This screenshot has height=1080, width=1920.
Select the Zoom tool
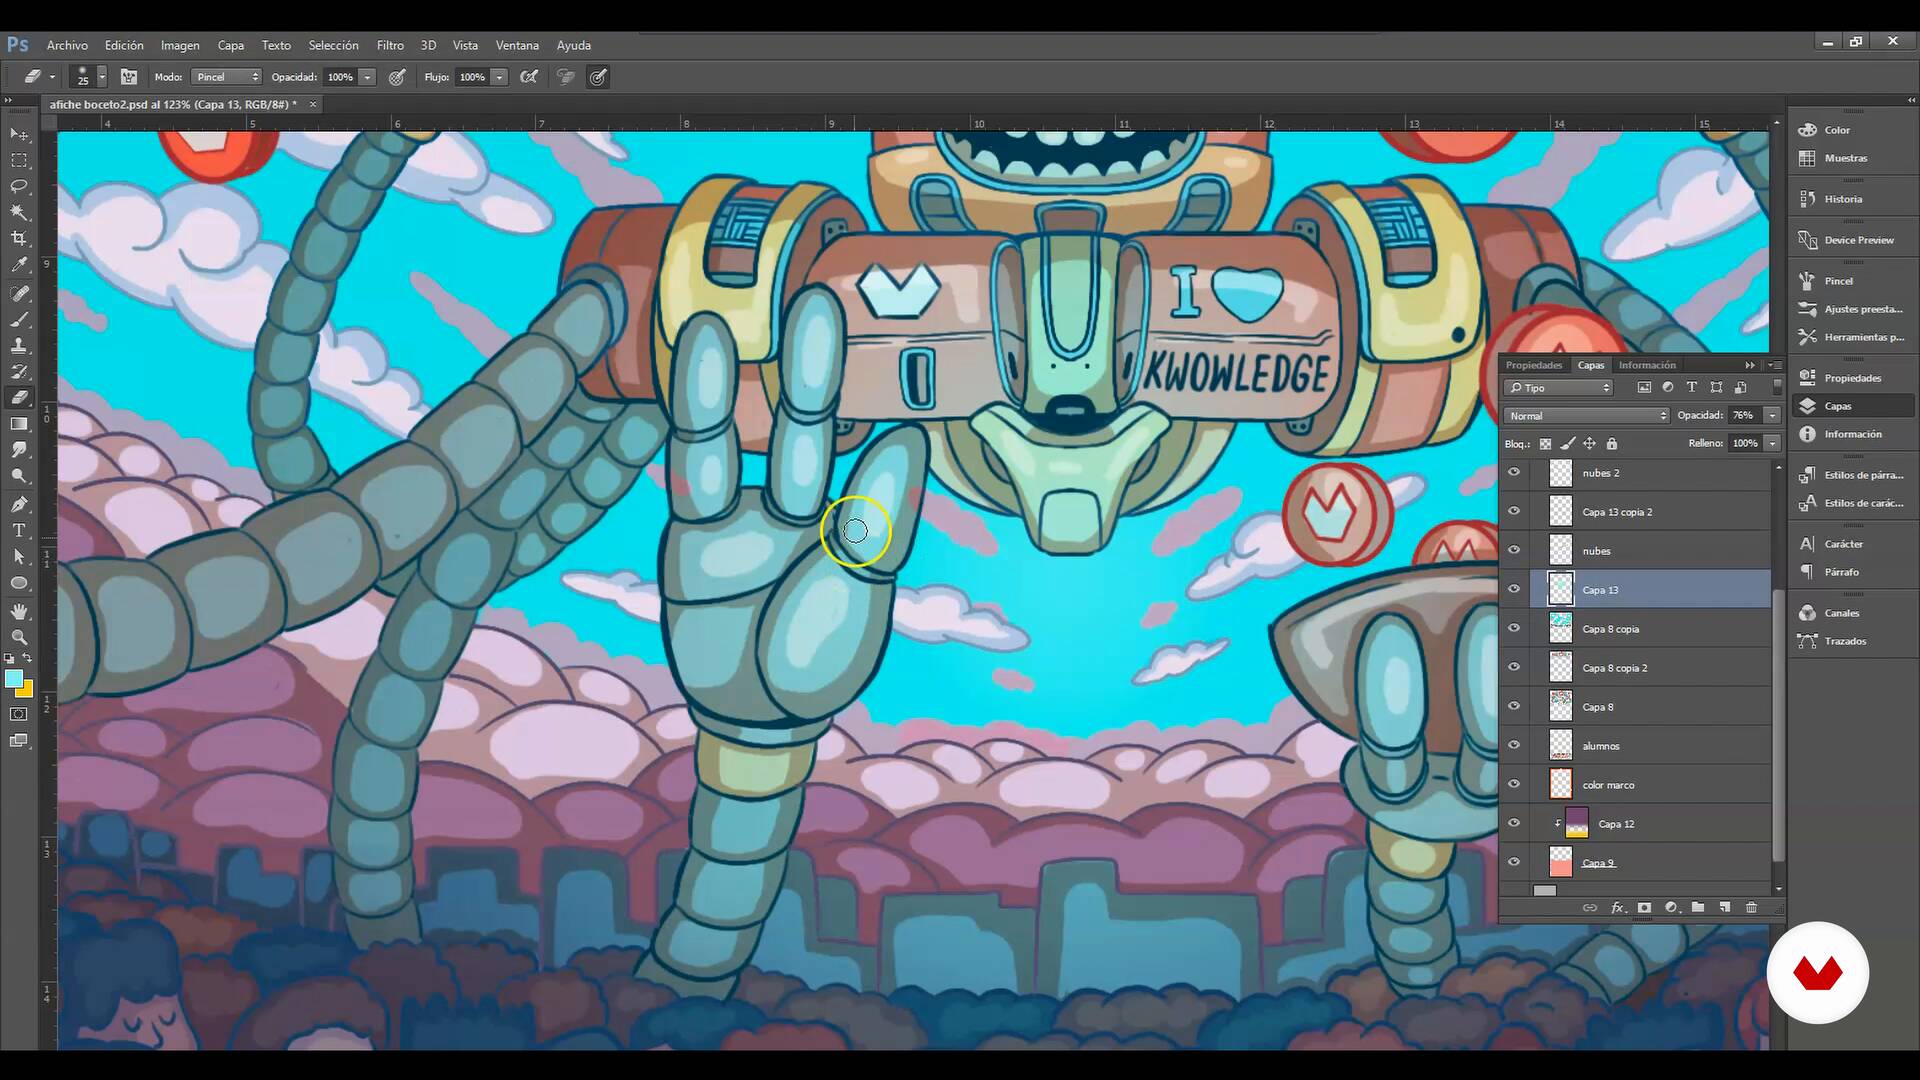pos(19,637)
